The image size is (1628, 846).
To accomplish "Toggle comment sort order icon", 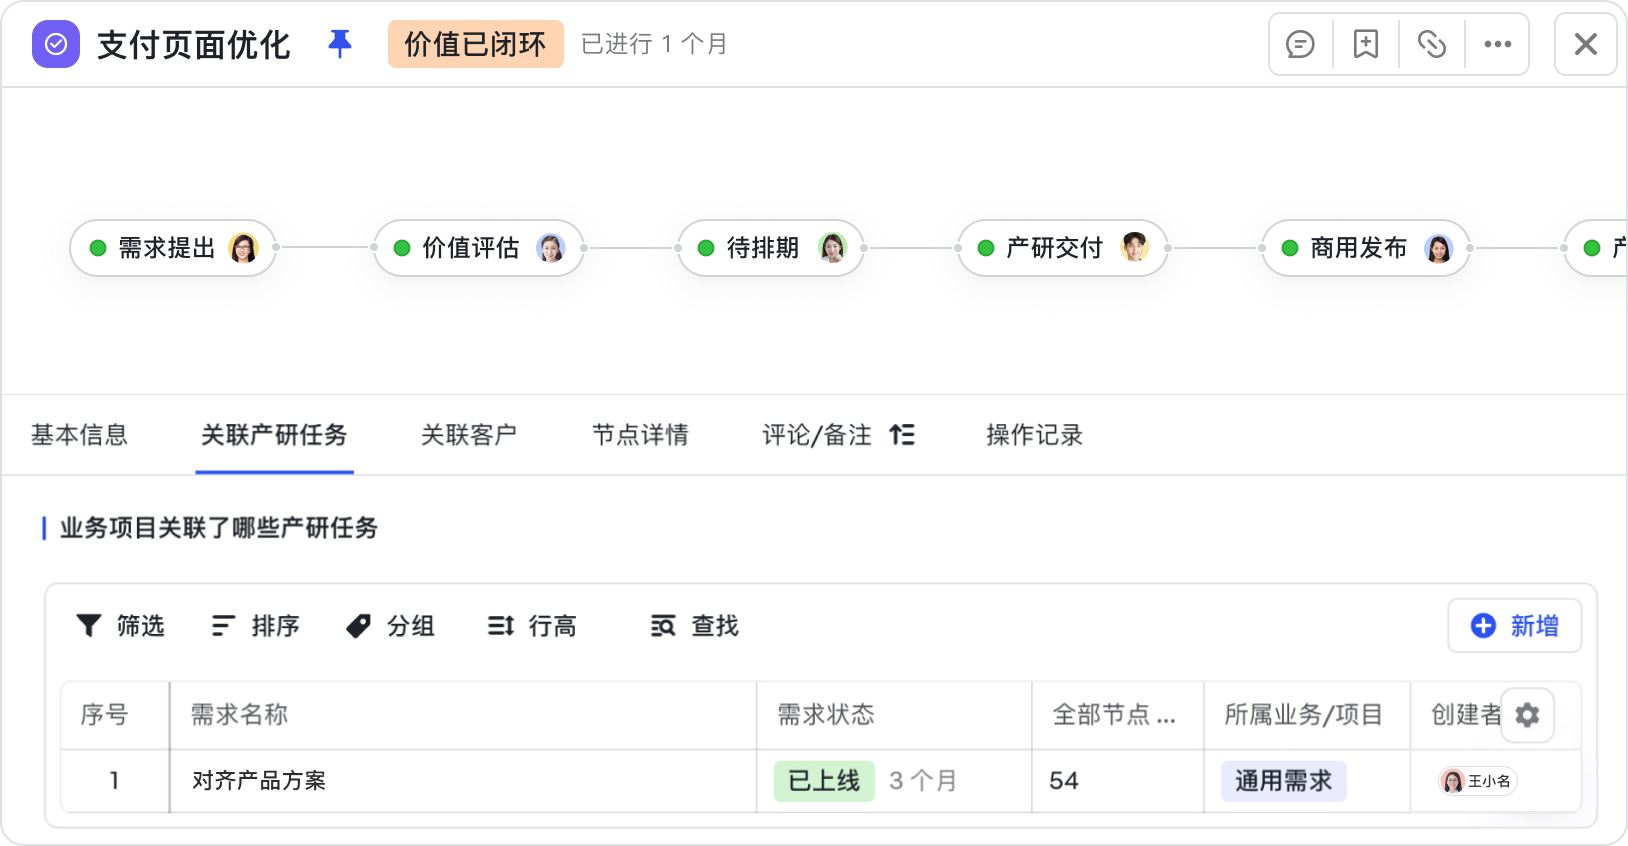I will [902, 435].
